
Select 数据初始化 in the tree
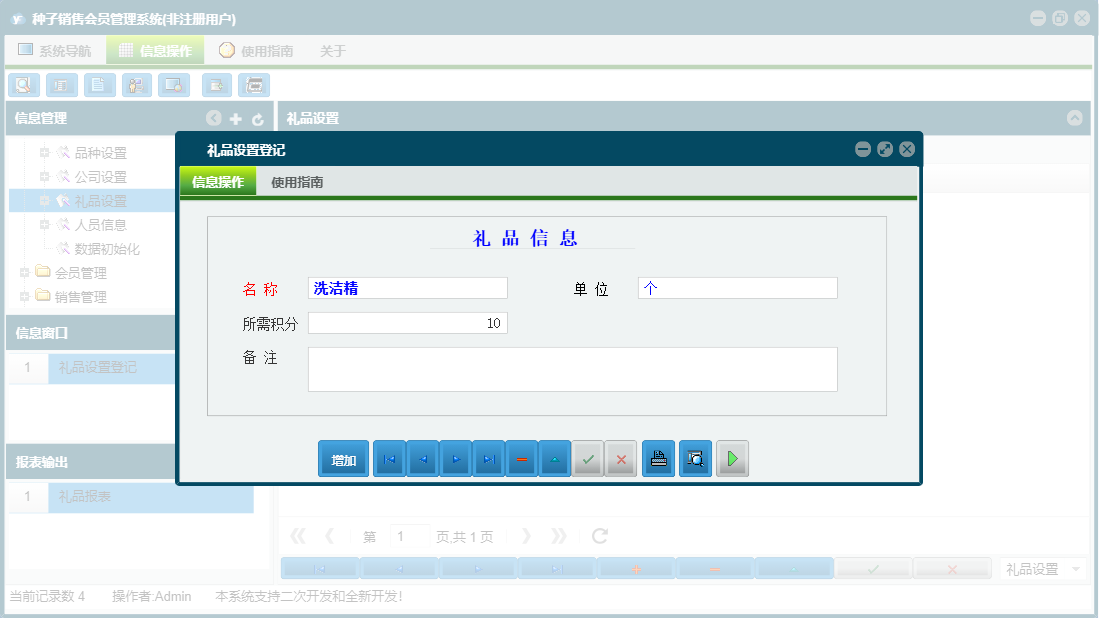click(107, 249)
